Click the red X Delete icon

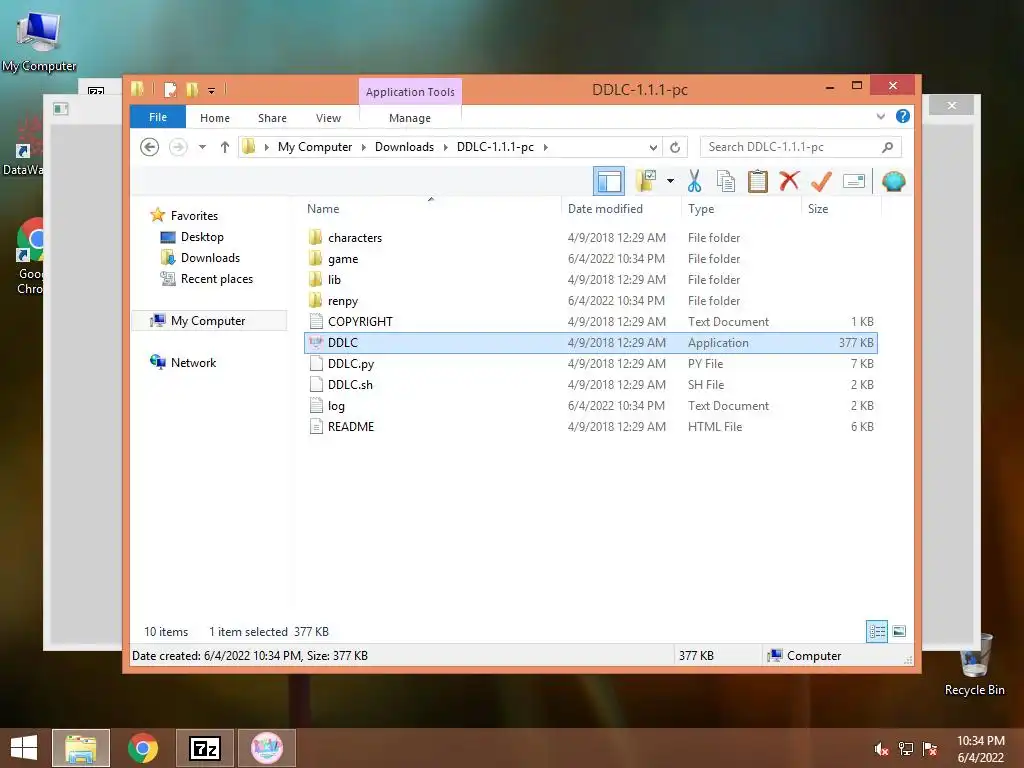click(789, 180)
